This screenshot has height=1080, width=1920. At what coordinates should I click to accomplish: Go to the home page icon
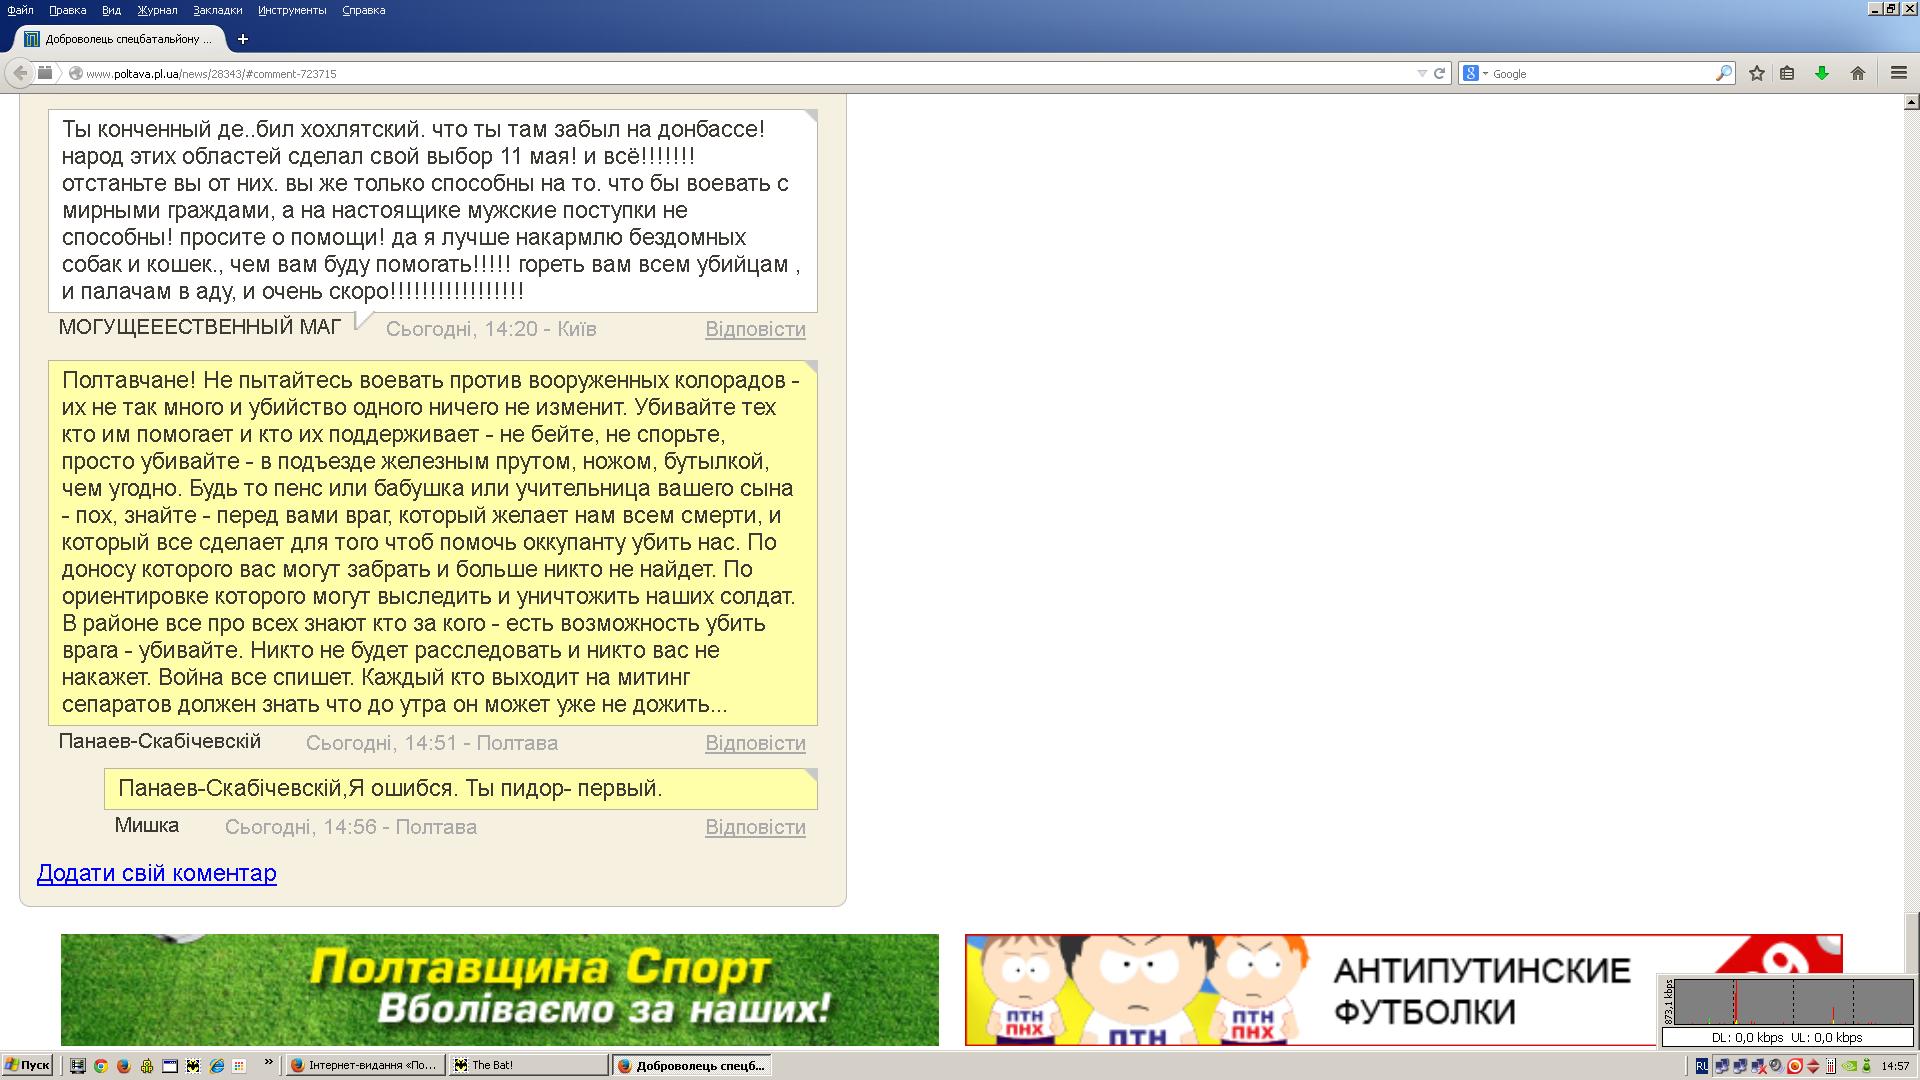point(1858,73)
